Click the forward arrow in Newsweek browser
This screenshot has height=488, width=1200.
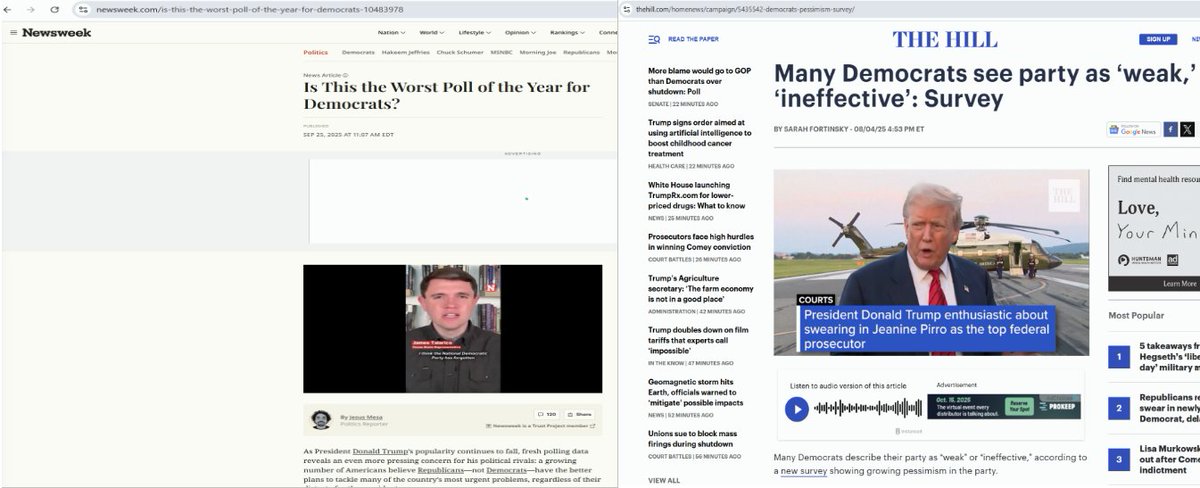click(32, 9)
